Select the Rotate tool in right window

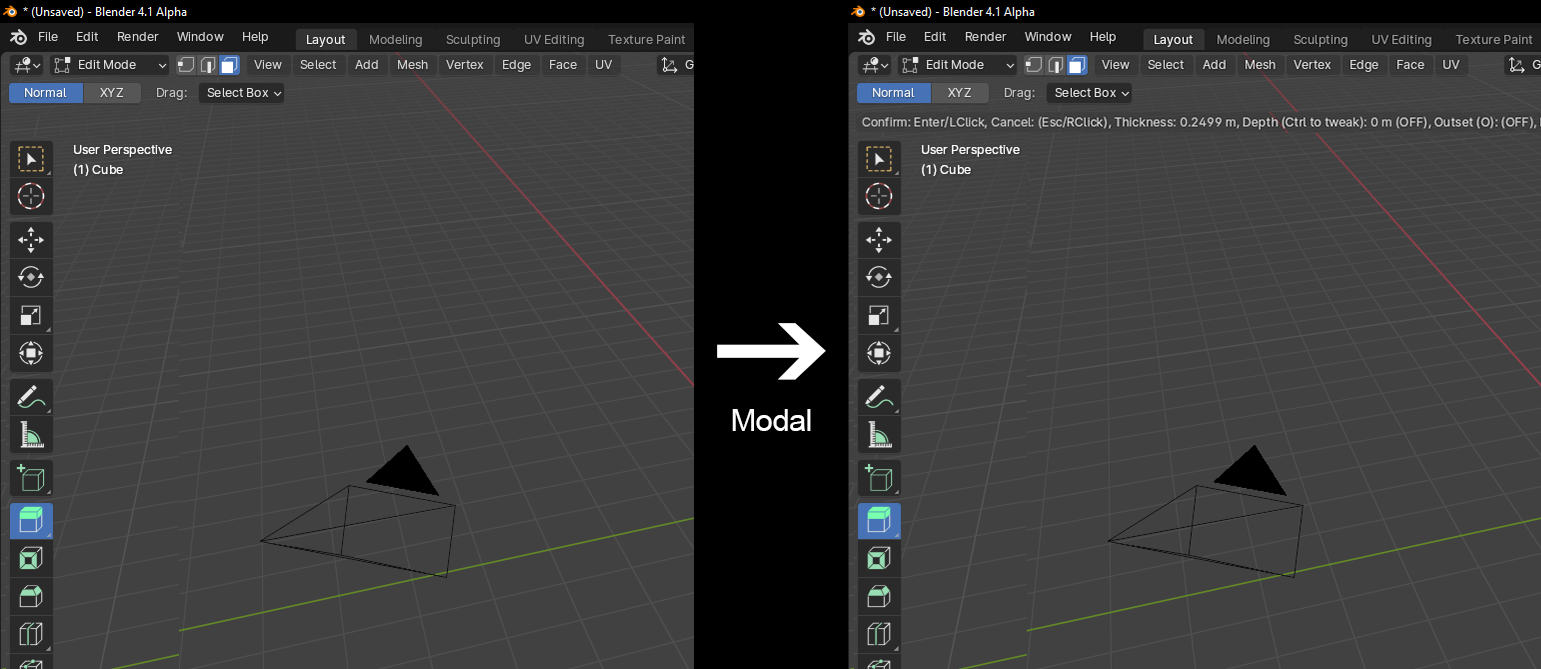coord(879,277)
